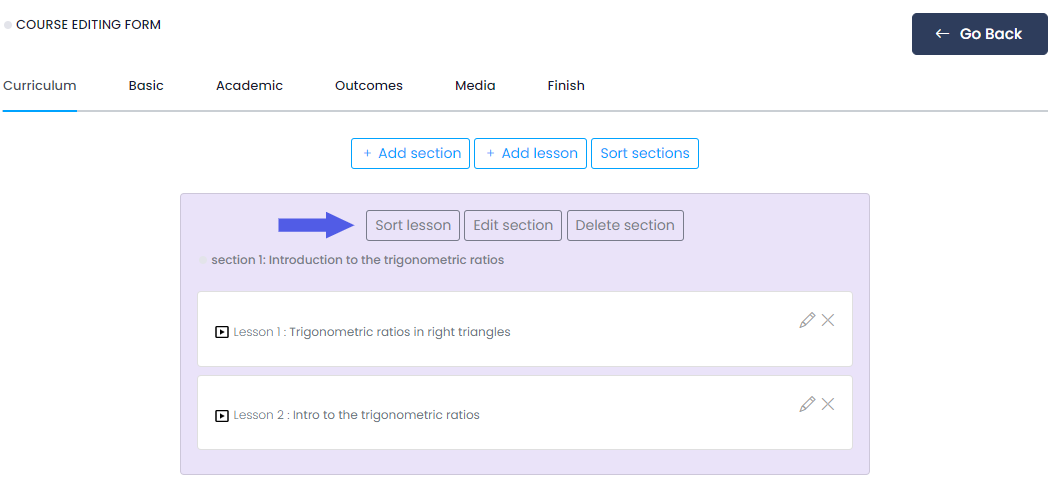Click the pencil edit icon for Lesson 1
The height and width of the screenshot is (480, 1055).
click(807, 320)
